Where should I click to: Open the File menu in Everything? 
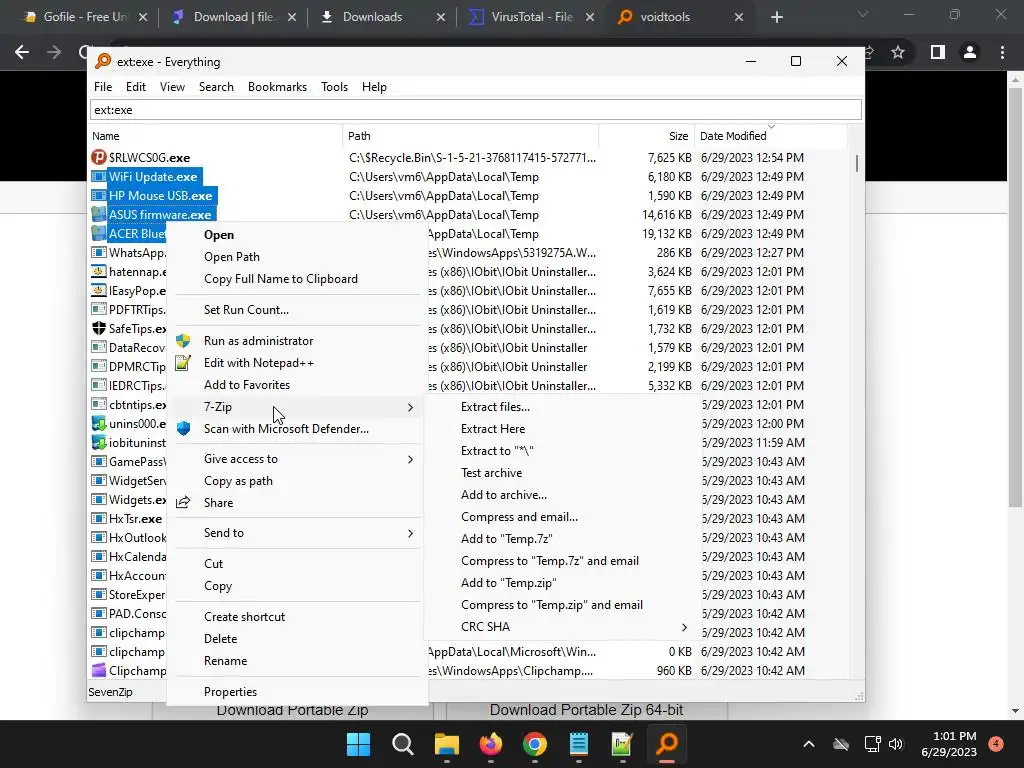103,87
